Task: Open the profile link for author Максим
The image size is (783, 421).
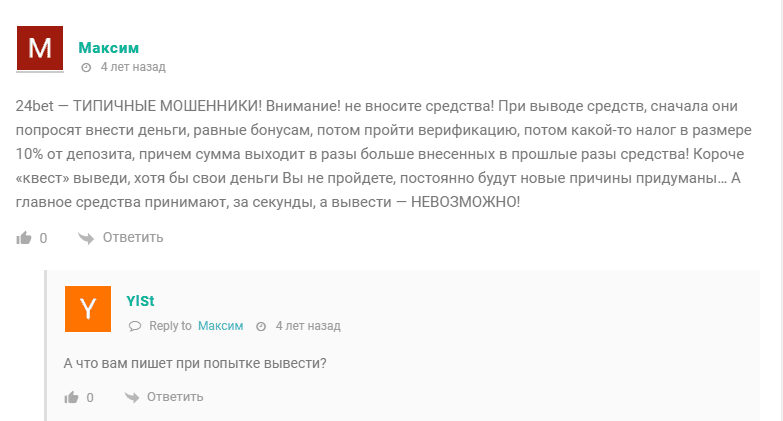Action: [x=108, y=48]
